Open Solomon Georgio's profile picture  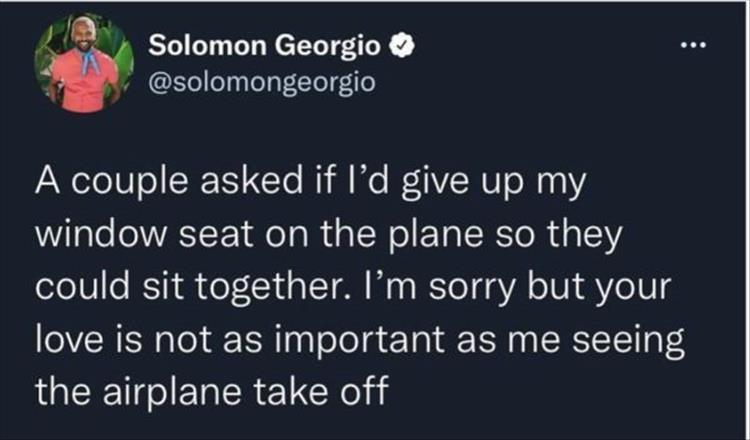[x=85, y=65]
